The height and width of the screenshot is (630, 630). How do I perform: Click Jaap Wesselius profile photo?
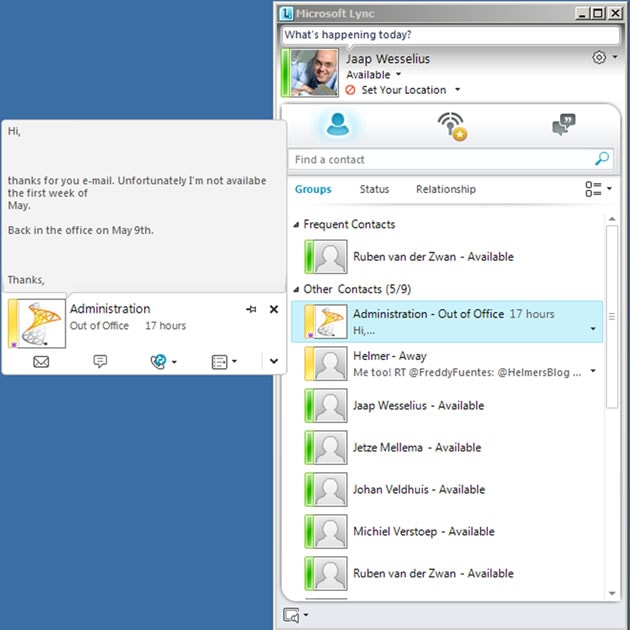point(314,73)
